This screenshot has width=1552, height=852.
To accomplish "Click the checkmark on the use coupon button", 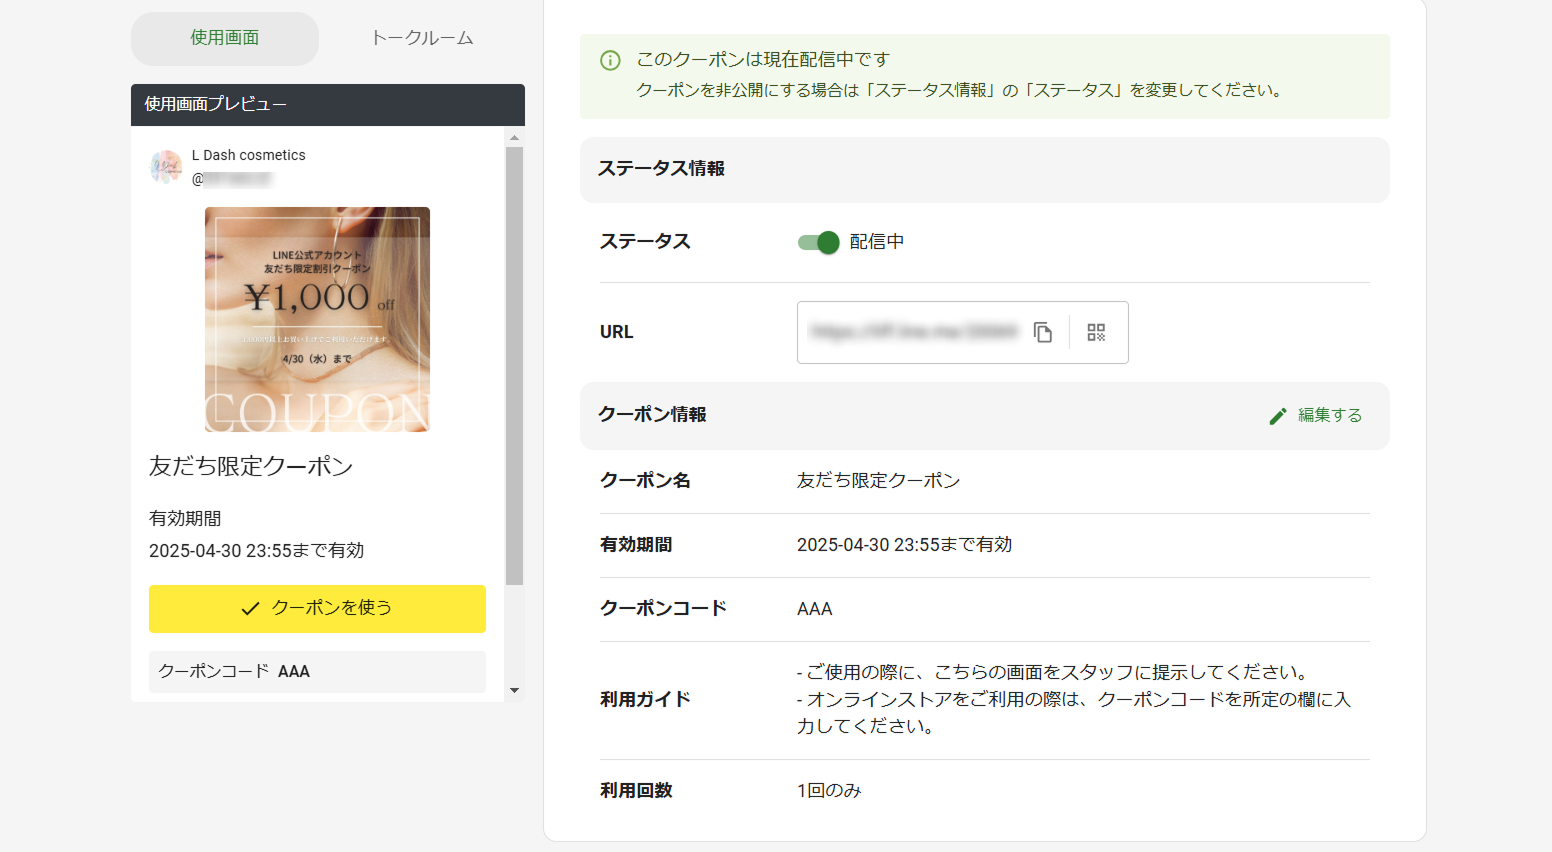I will [x=250, y=608].
